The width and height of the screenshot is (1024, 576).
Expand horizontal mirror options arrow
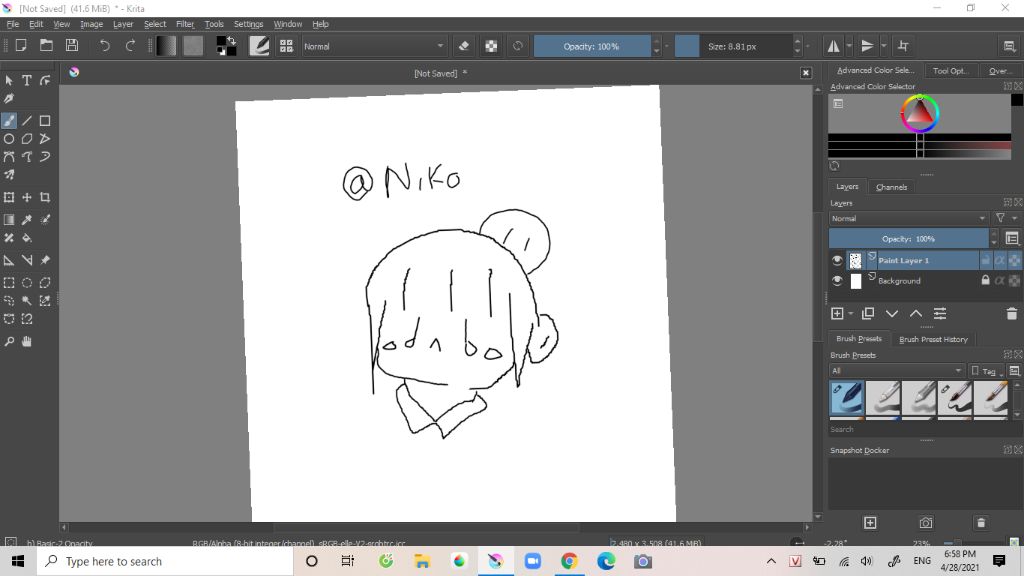click(x=849, y=46)
